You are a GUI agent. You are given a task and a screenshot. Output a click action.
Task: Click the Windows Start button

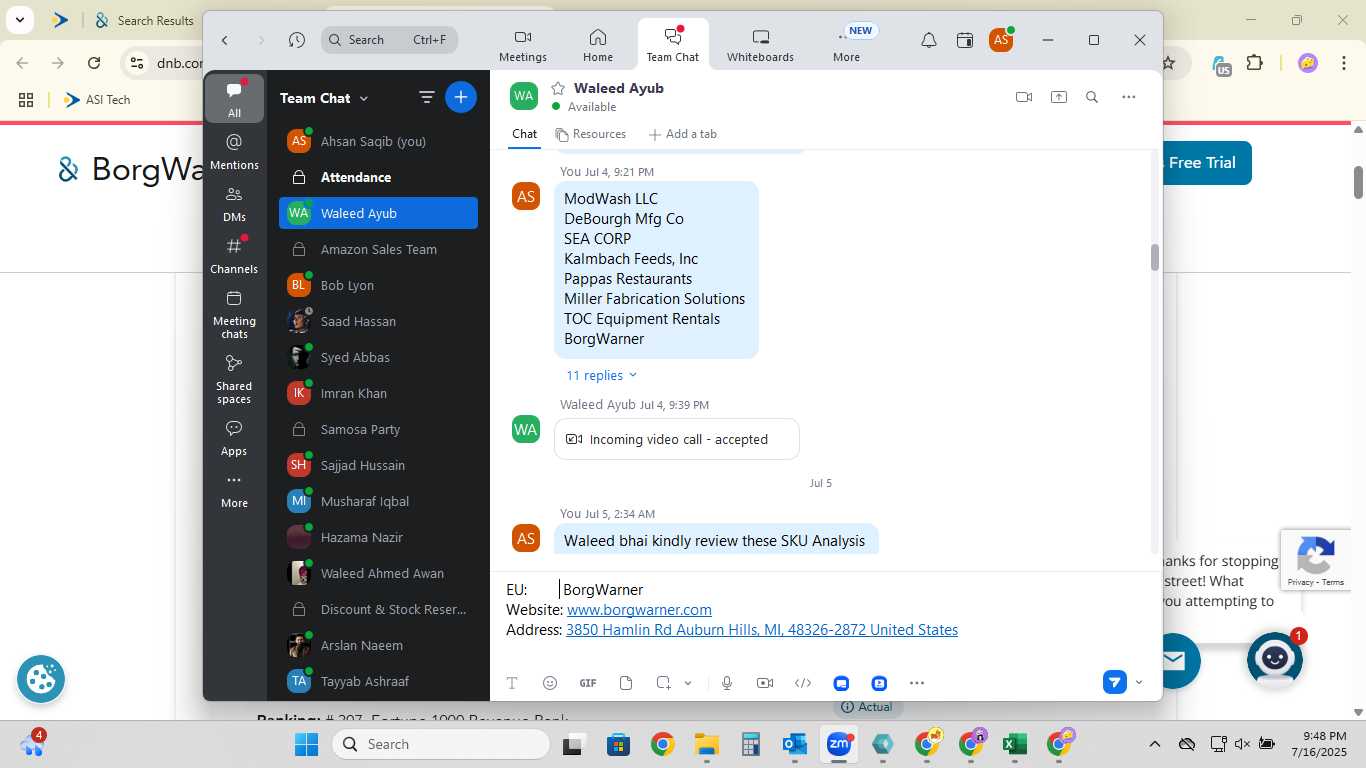coord(306,744)
